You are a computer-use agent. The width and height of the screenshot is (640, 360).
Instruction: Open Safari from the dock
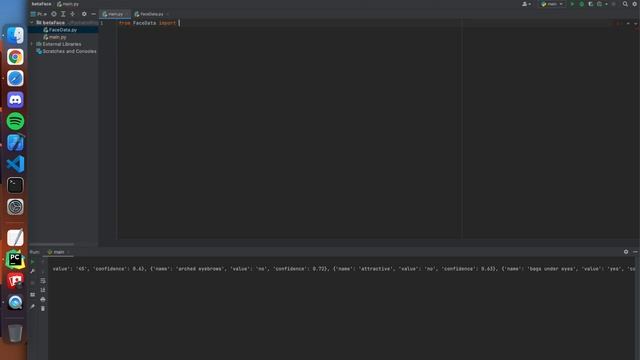[15, 78]
